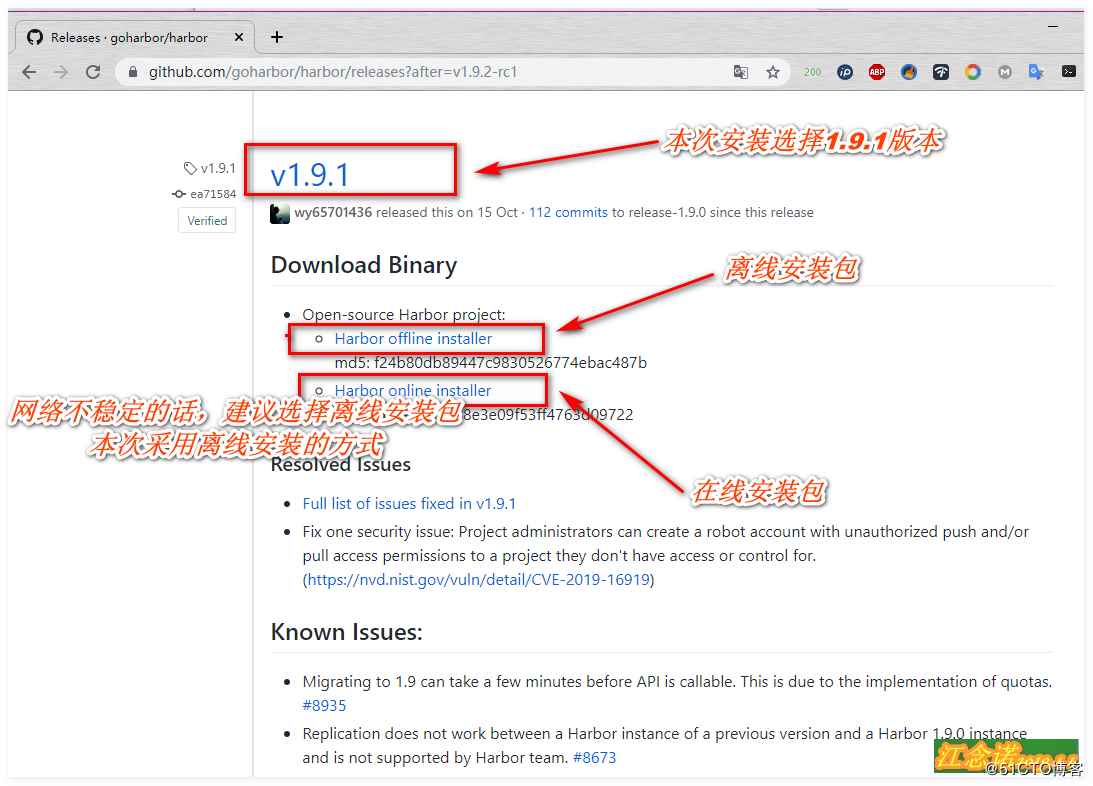Click the bookmark star icon
This screenshot has width=1093, height=786.
[773, 71]
